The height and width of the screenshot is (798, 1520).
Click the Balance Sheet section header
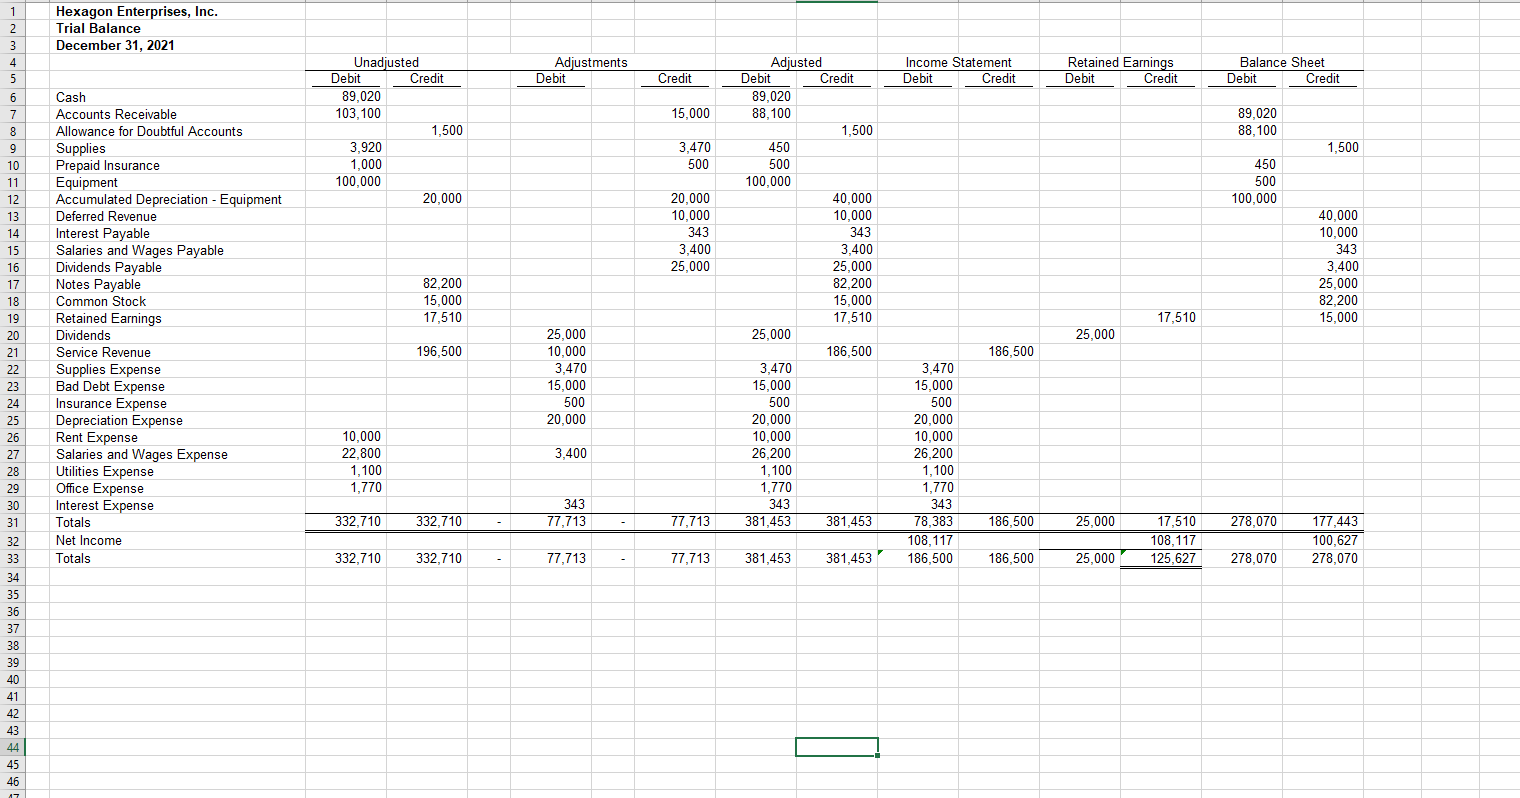pos(1282,62)
